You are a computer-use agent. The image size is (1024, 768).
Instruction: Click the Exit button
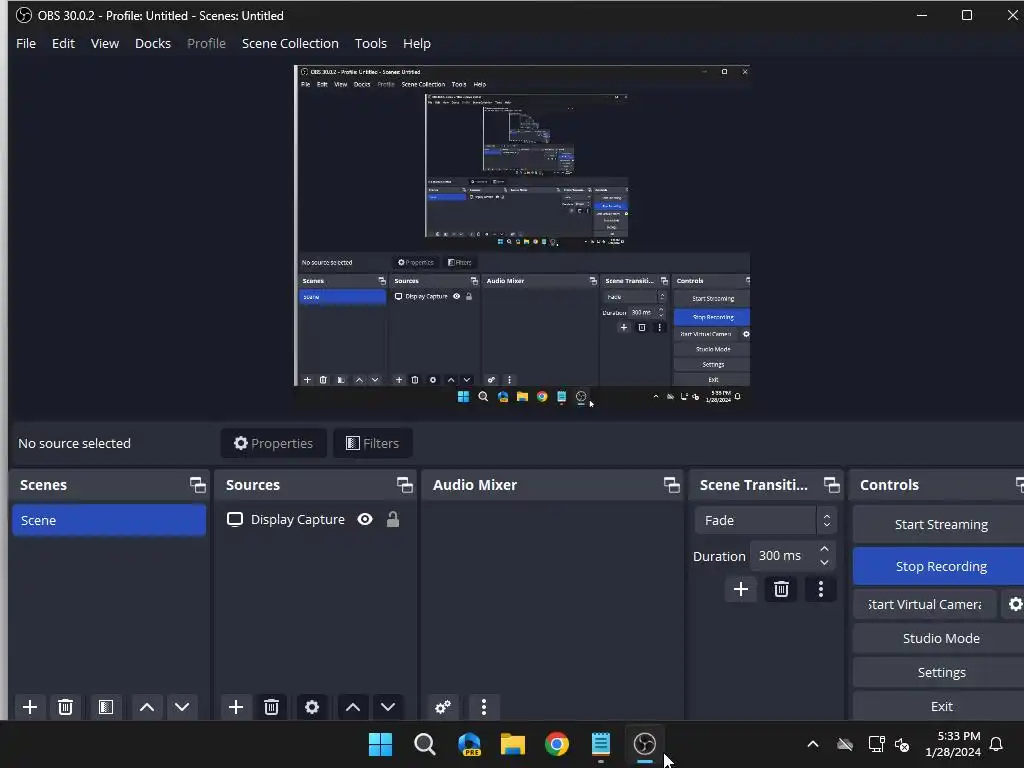pyautogui.click(x=940, y=707)
